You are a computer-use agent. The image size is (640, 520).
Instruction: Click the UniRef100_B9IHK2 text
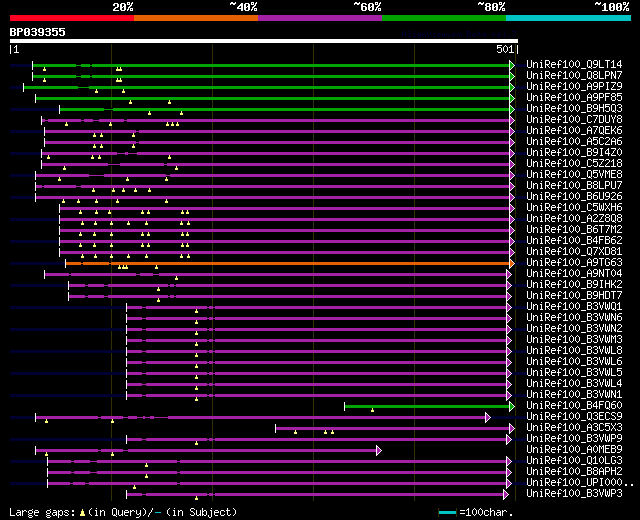(x=574, y=285)
